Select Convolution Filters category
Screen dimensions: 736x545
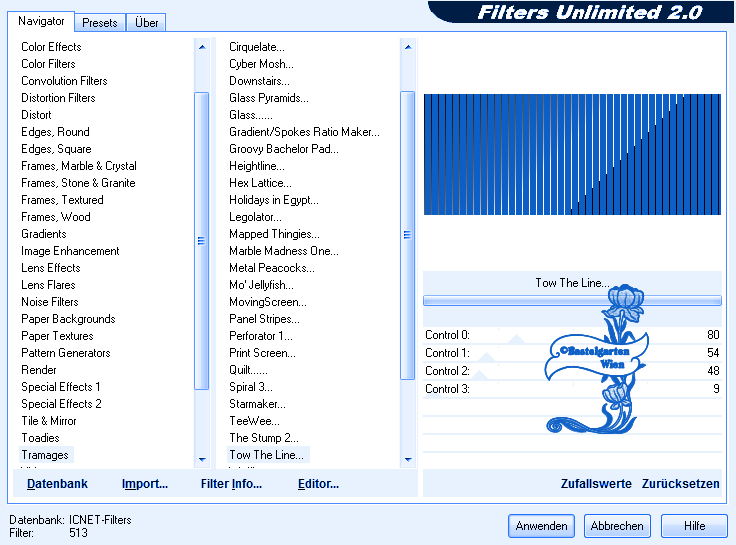tap(64, 81)
